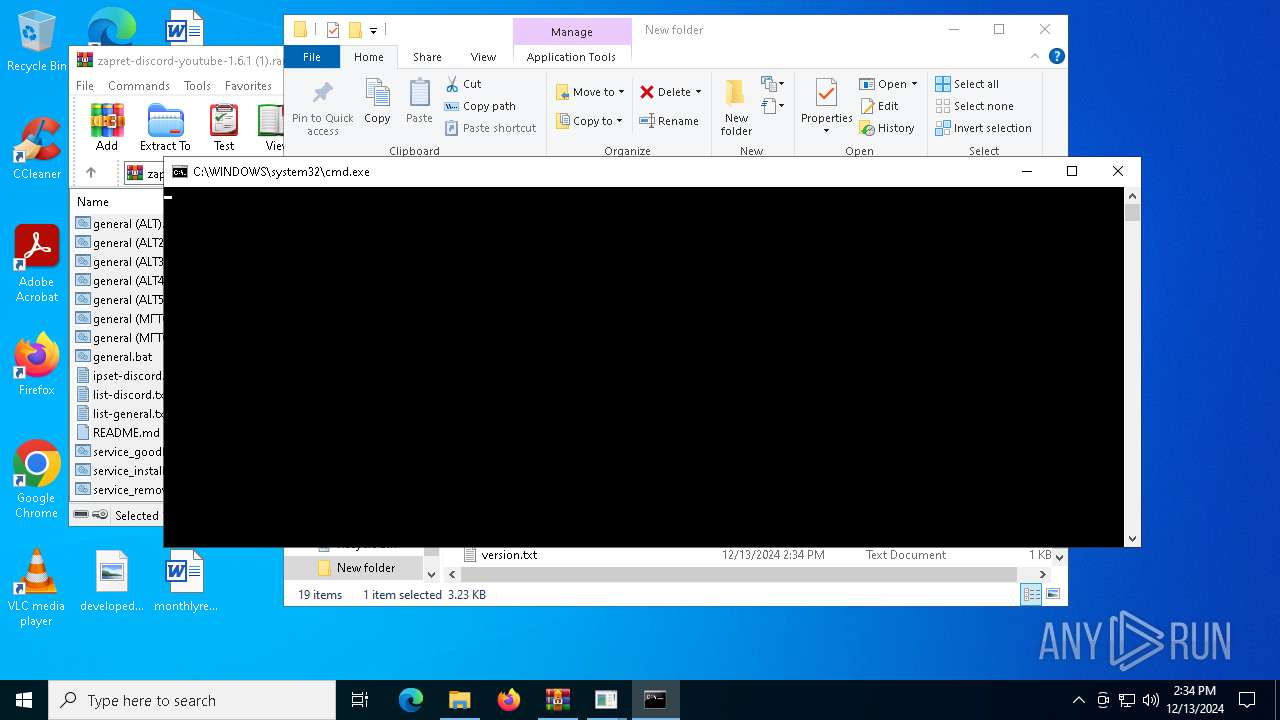Viewport: 1280px width, 720px height.
Task: Click the cmd window vertical scrollbar
Action: tap(1132, 367)
